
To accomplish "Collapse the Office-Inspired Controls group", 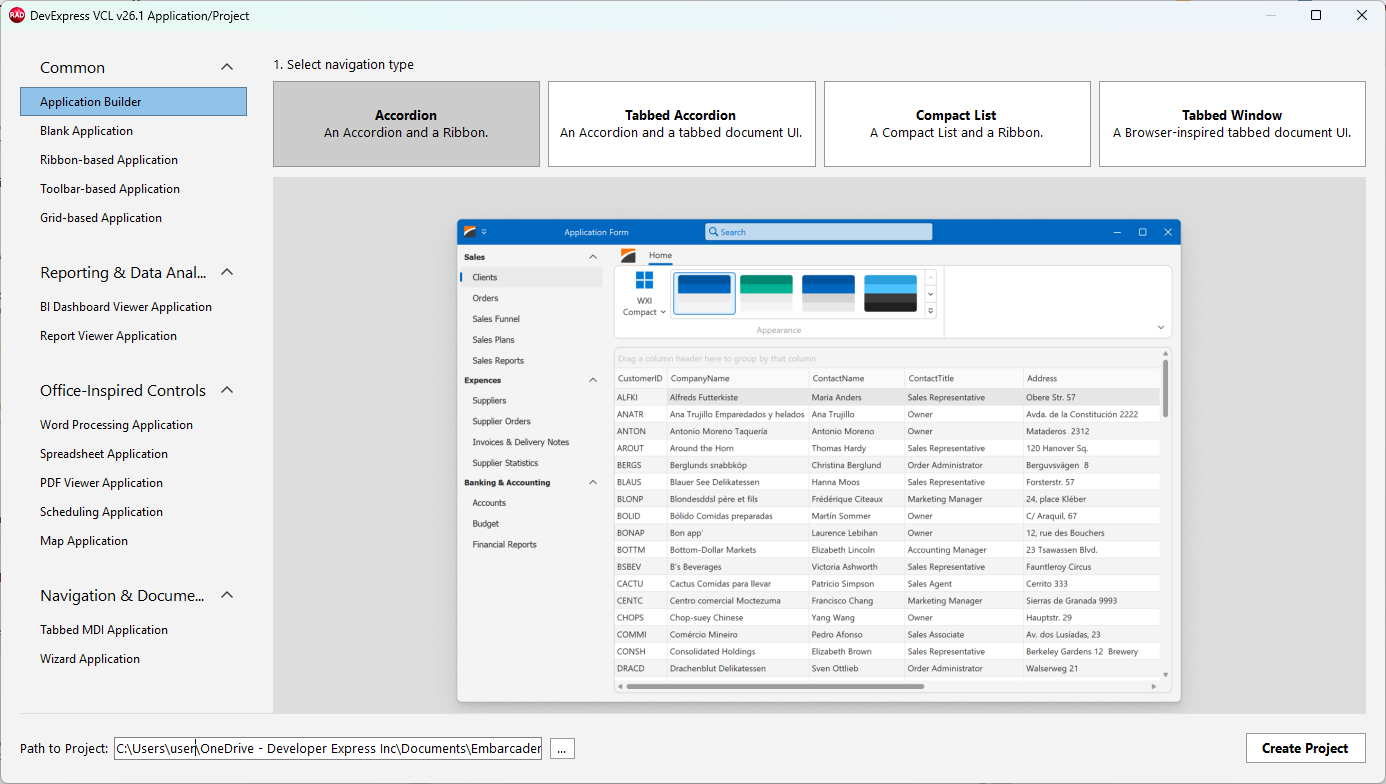I will tap(227, 390).
